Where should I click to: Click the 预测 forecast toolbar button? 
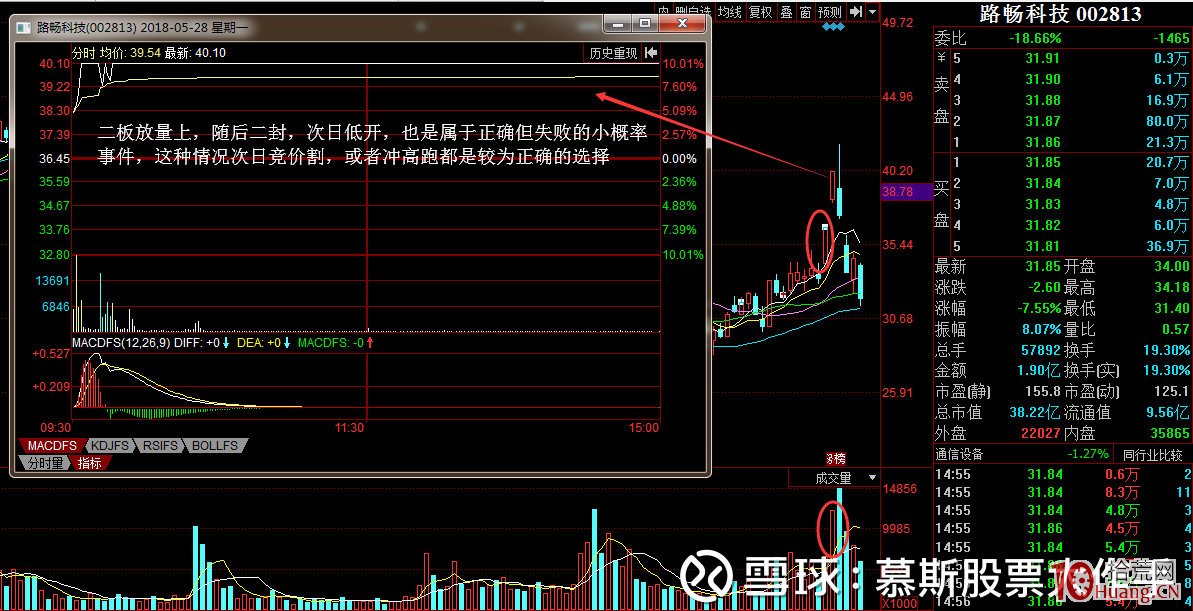pos(830,11)
